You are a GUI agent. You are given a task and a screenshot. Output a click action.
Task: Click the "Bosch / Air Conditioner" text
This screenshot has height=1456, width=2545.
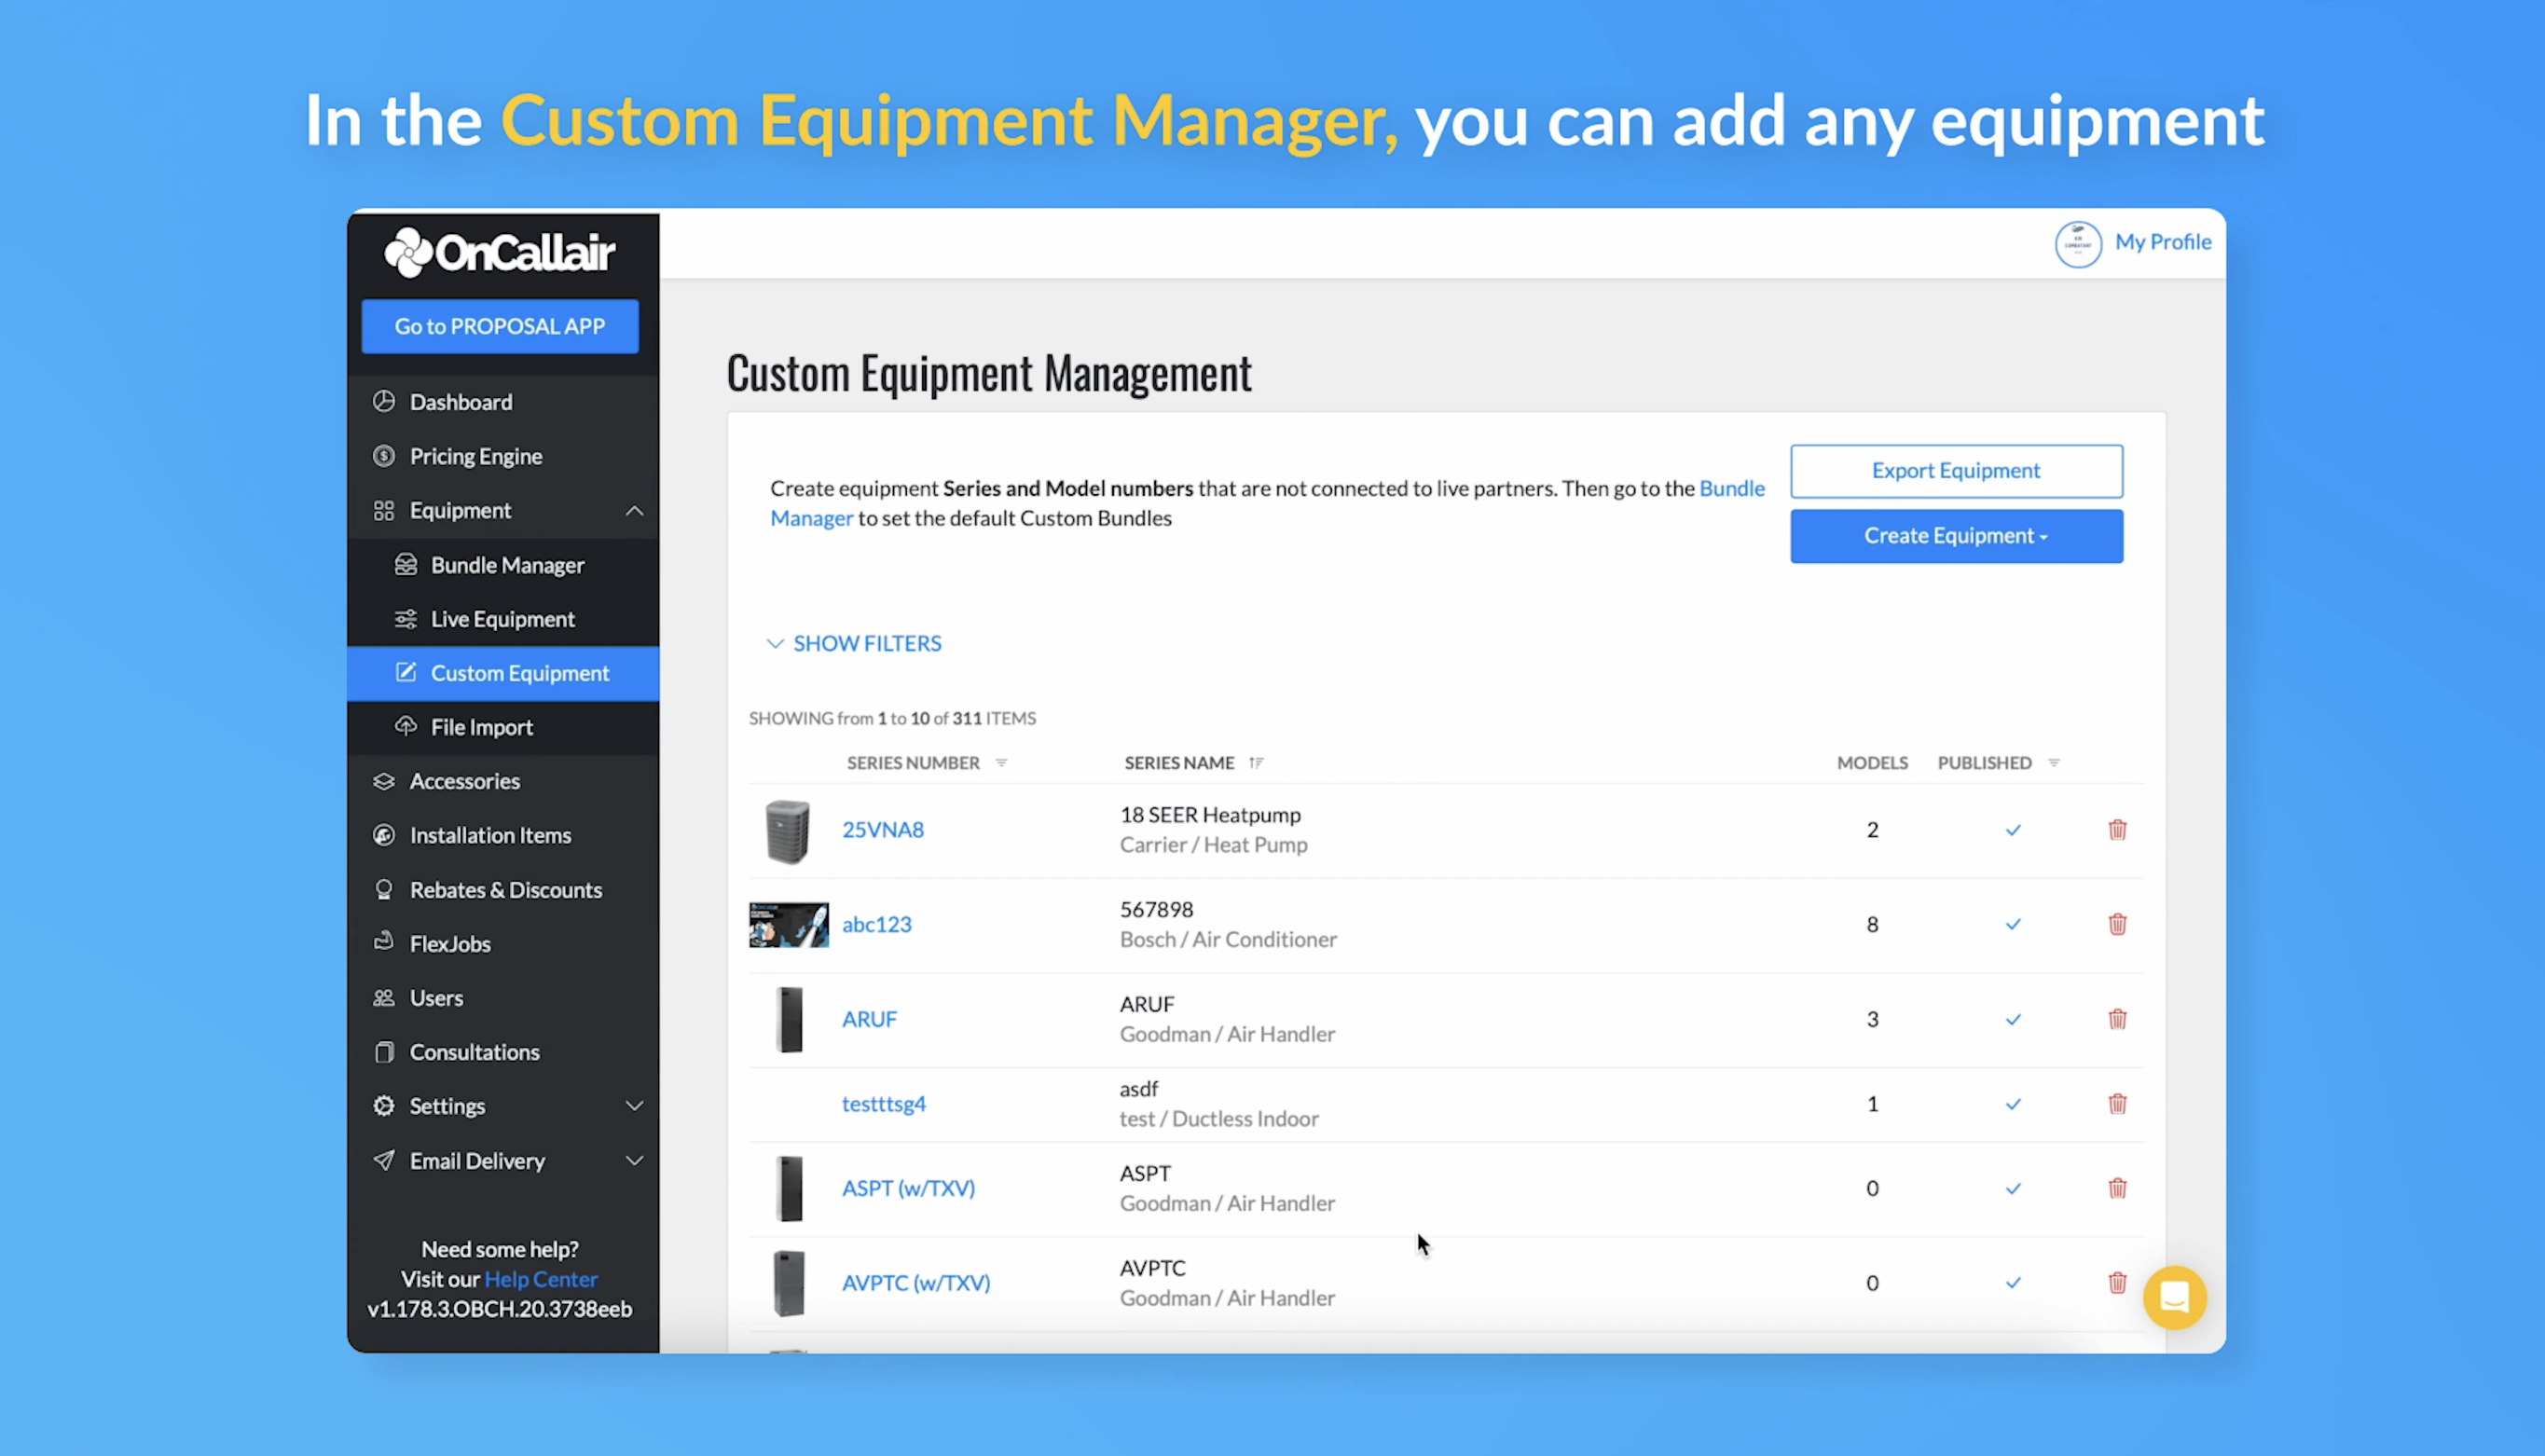click(1228, 940)
